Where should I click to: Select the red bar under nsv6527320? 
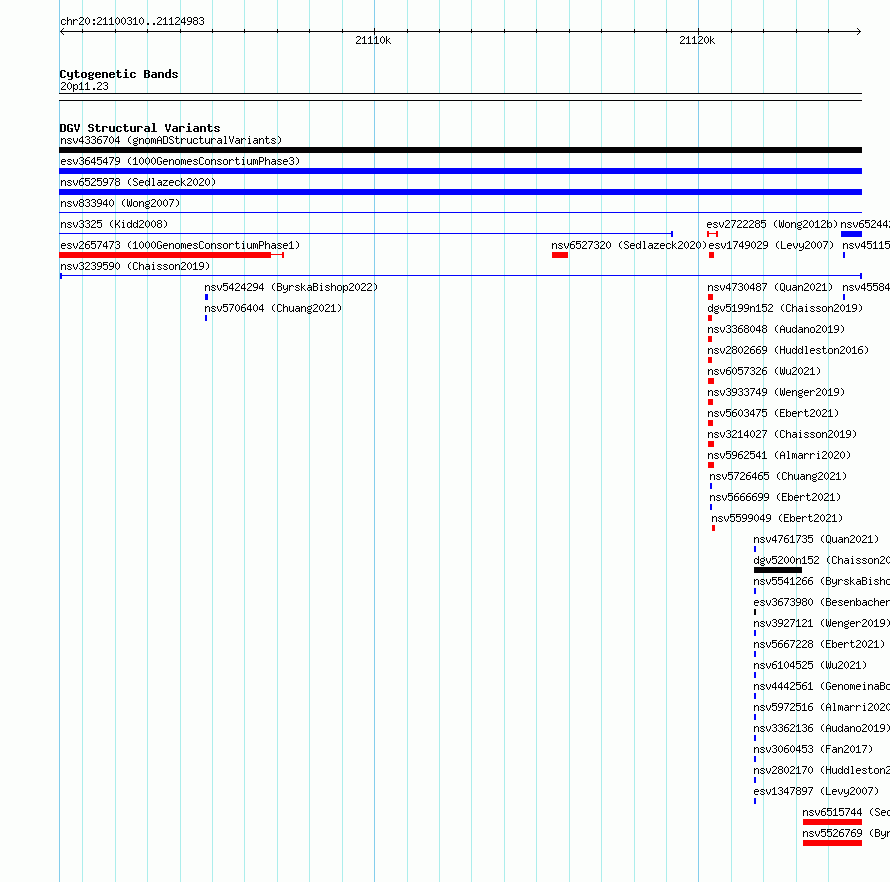[560, 255]
